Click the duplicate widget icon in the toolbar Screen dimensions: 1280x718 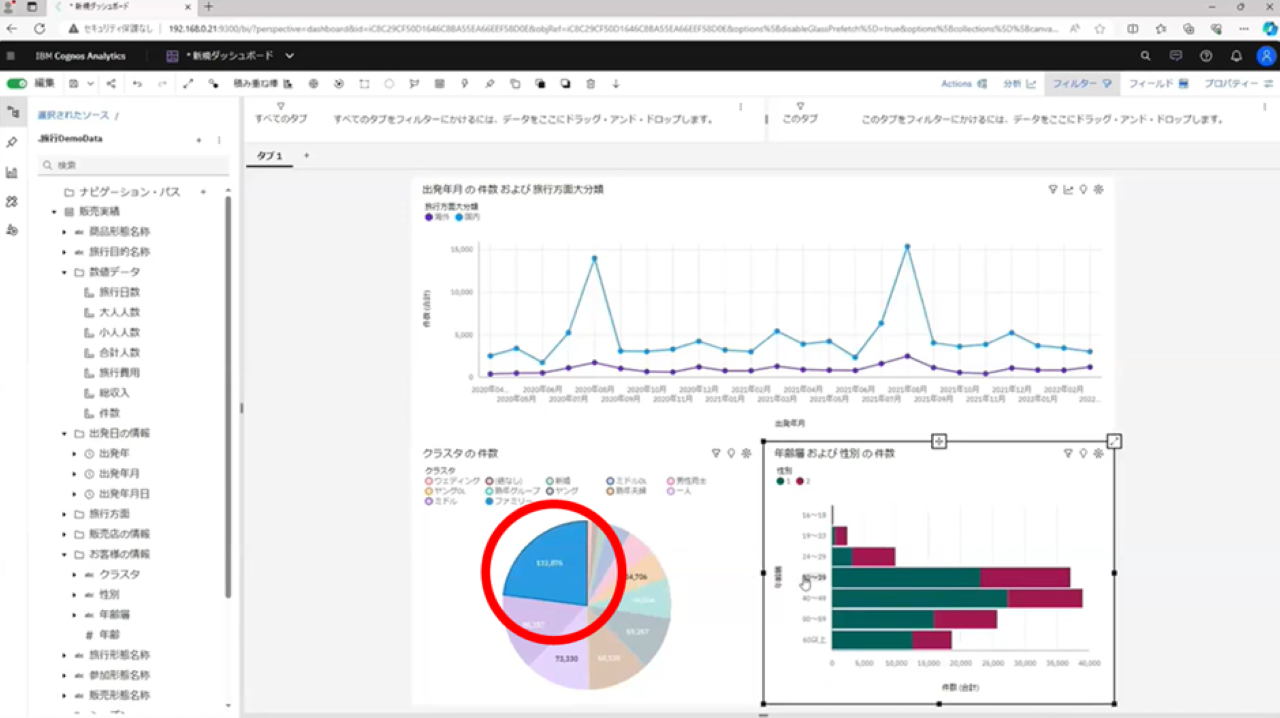coord(515,84)
